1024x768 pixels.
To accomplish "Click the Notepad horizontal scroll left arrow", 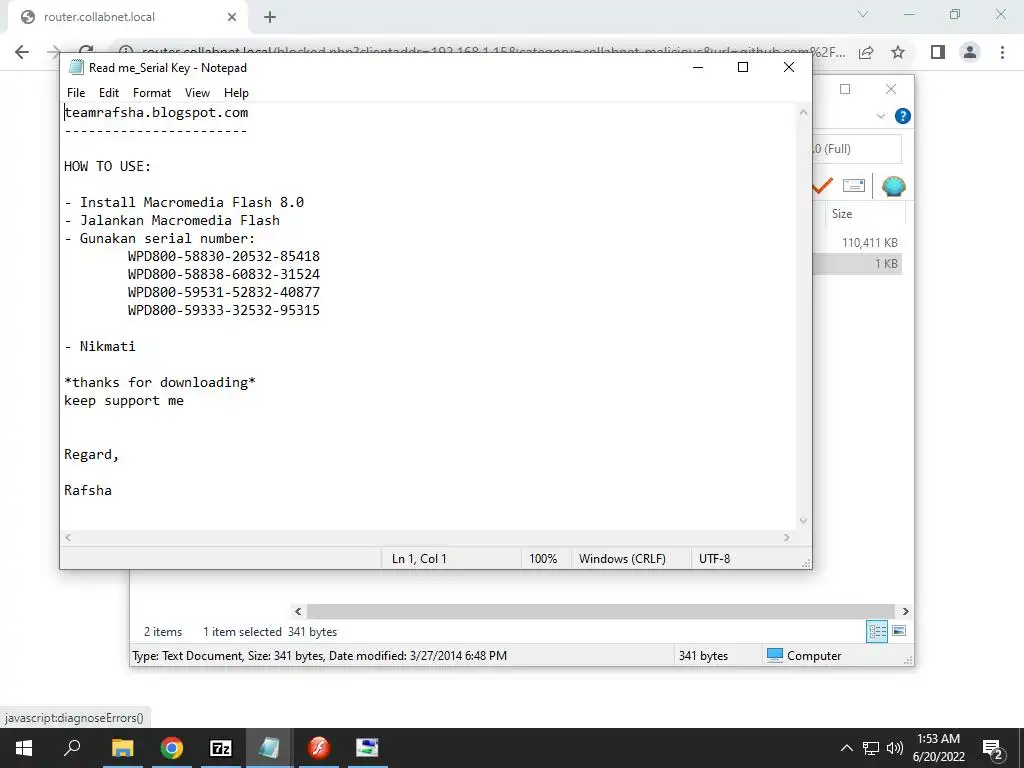I will click(69, 537).
